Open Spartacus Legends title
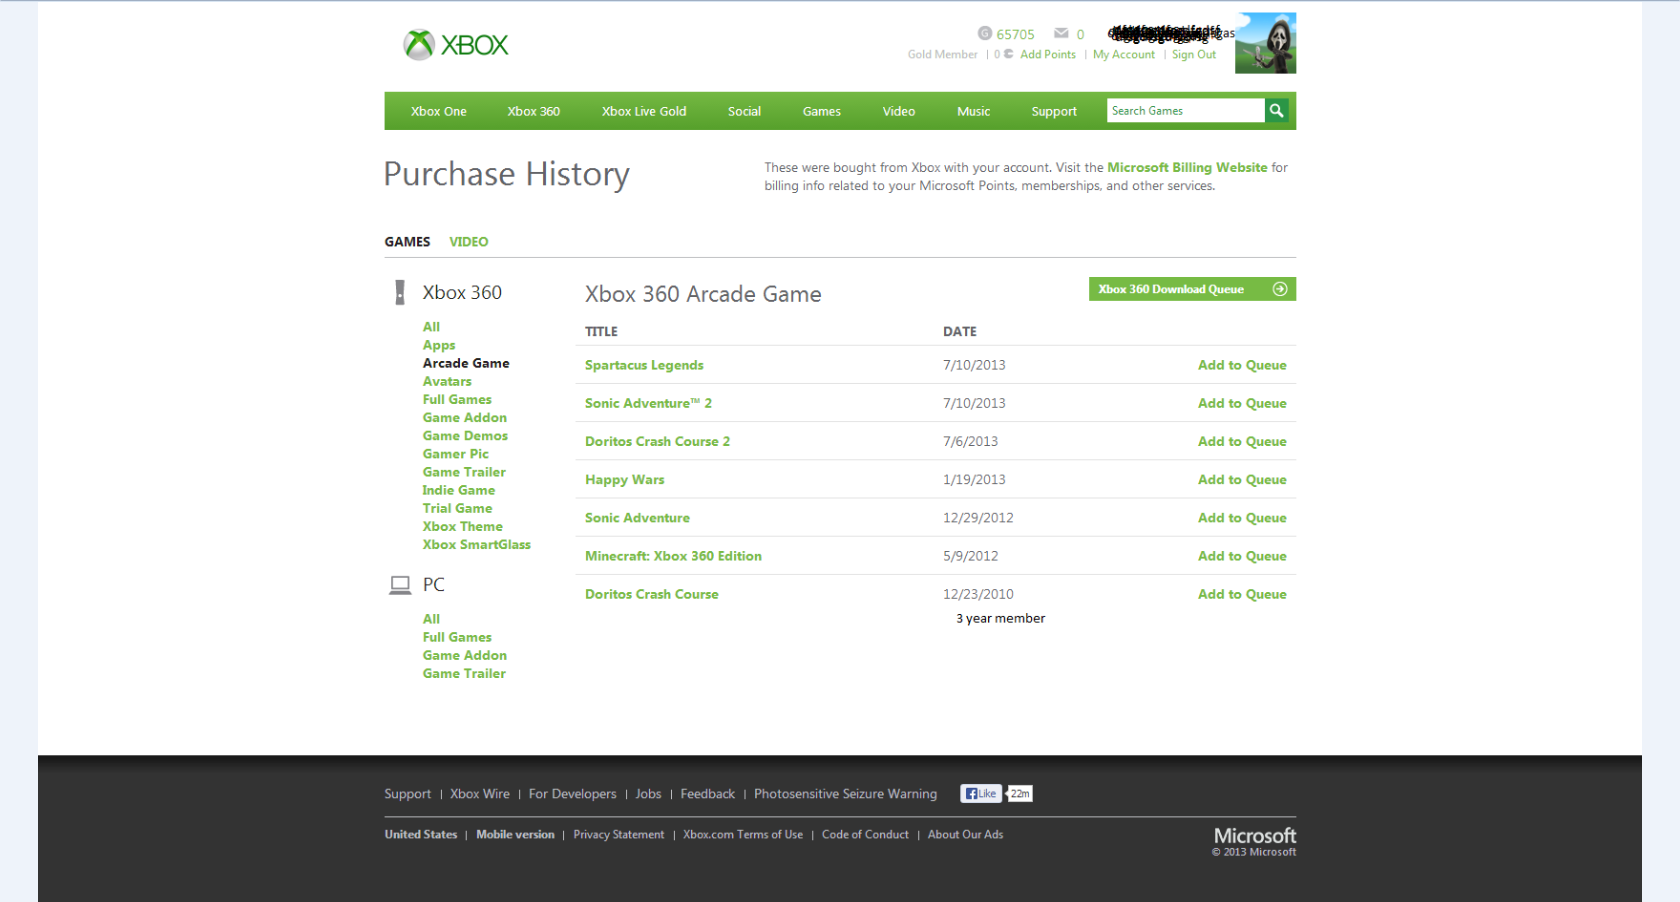The image size is (1680, 902). 644,365
